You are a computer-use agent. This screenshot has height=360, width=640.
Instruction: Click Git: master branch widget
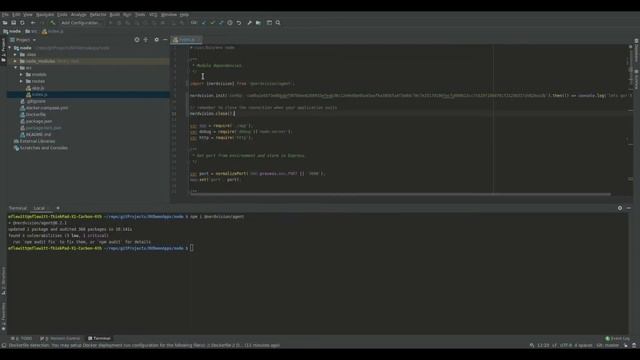click(x=607, y=345)
